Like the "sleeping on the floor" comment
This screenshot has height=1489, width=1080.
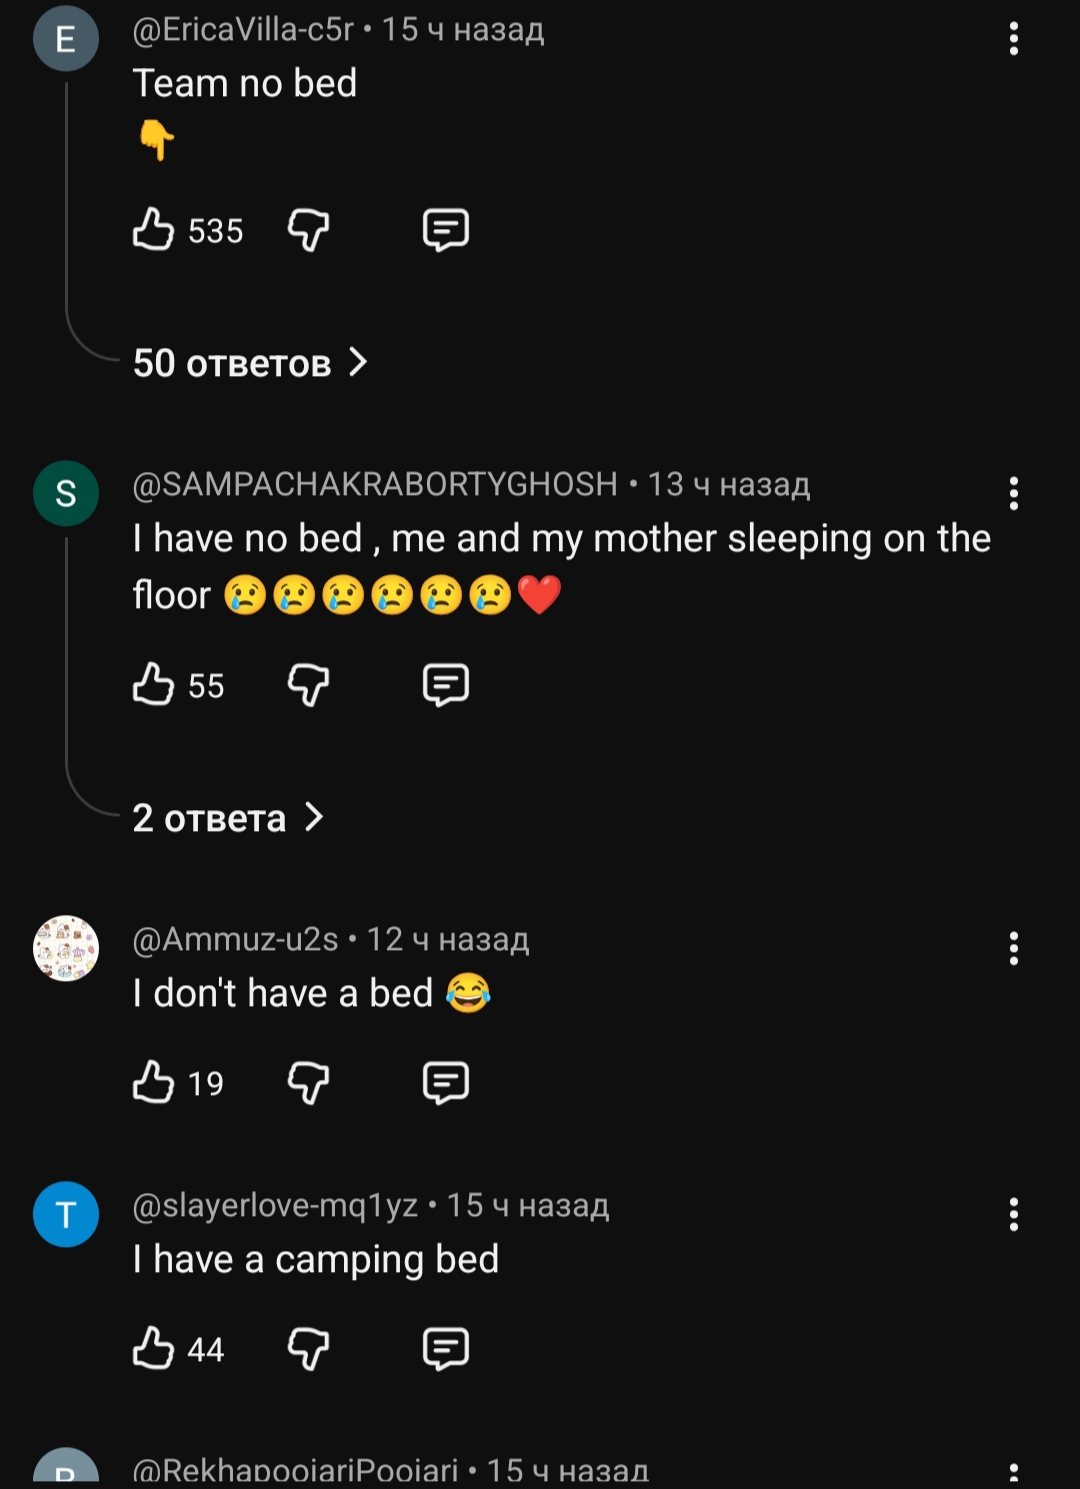click(x=153, y=685)
